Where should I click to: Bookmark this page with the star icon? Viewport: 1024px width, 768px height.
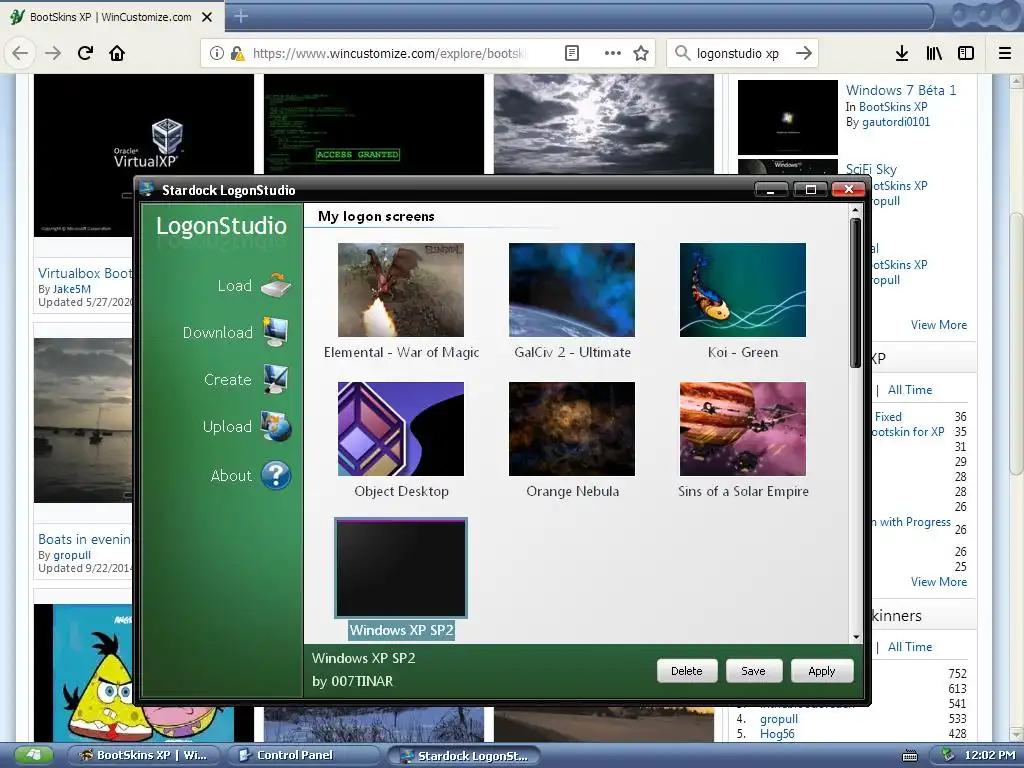641,54
